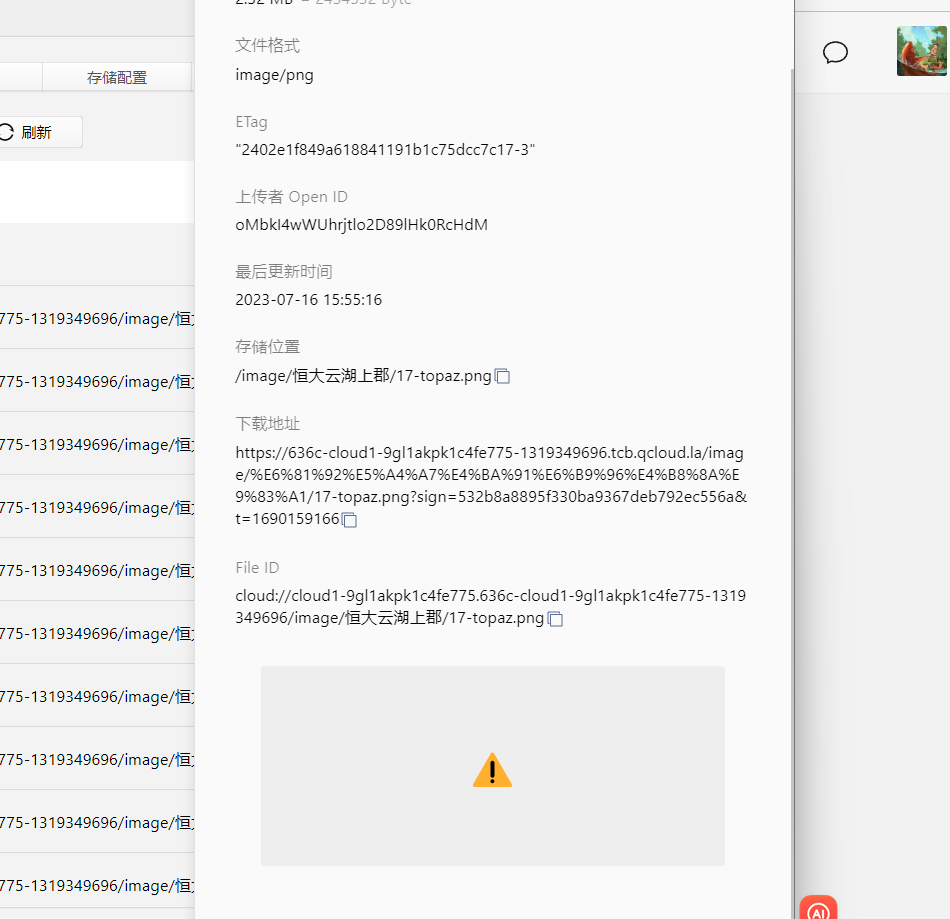Click the download address URL text
The image size is (950, 919).
[x=491, y=485]
